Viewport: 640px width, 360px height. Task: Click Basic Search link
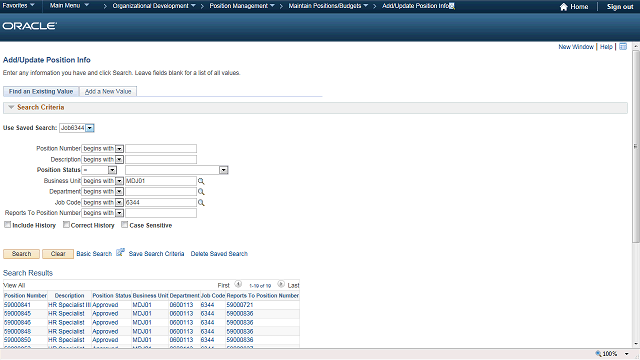pos(94,254)
